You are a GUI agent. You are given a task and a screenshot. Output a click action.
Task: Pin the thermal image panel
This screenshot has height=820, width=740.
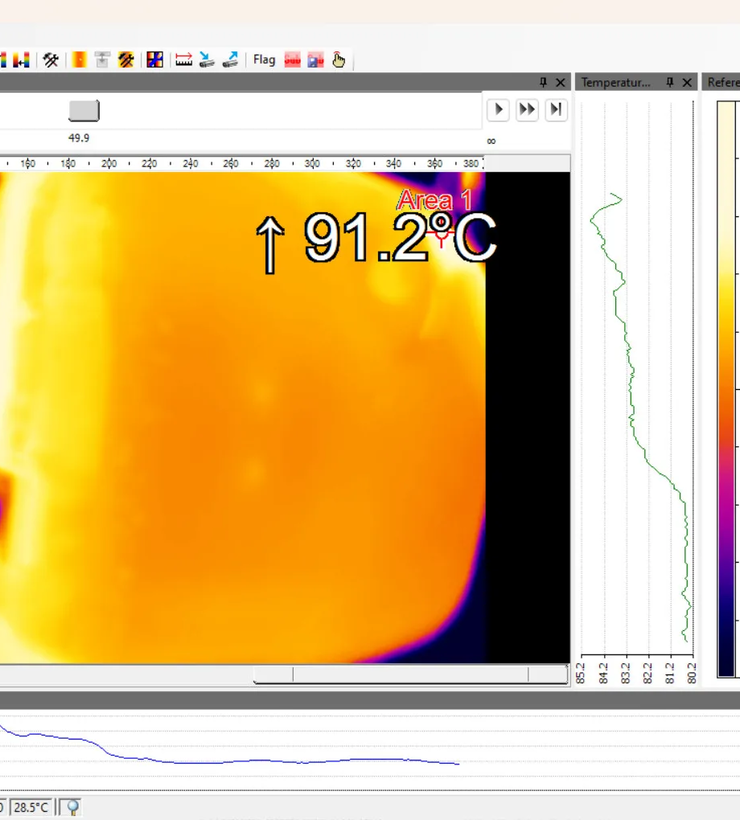(x=544, y=82)
